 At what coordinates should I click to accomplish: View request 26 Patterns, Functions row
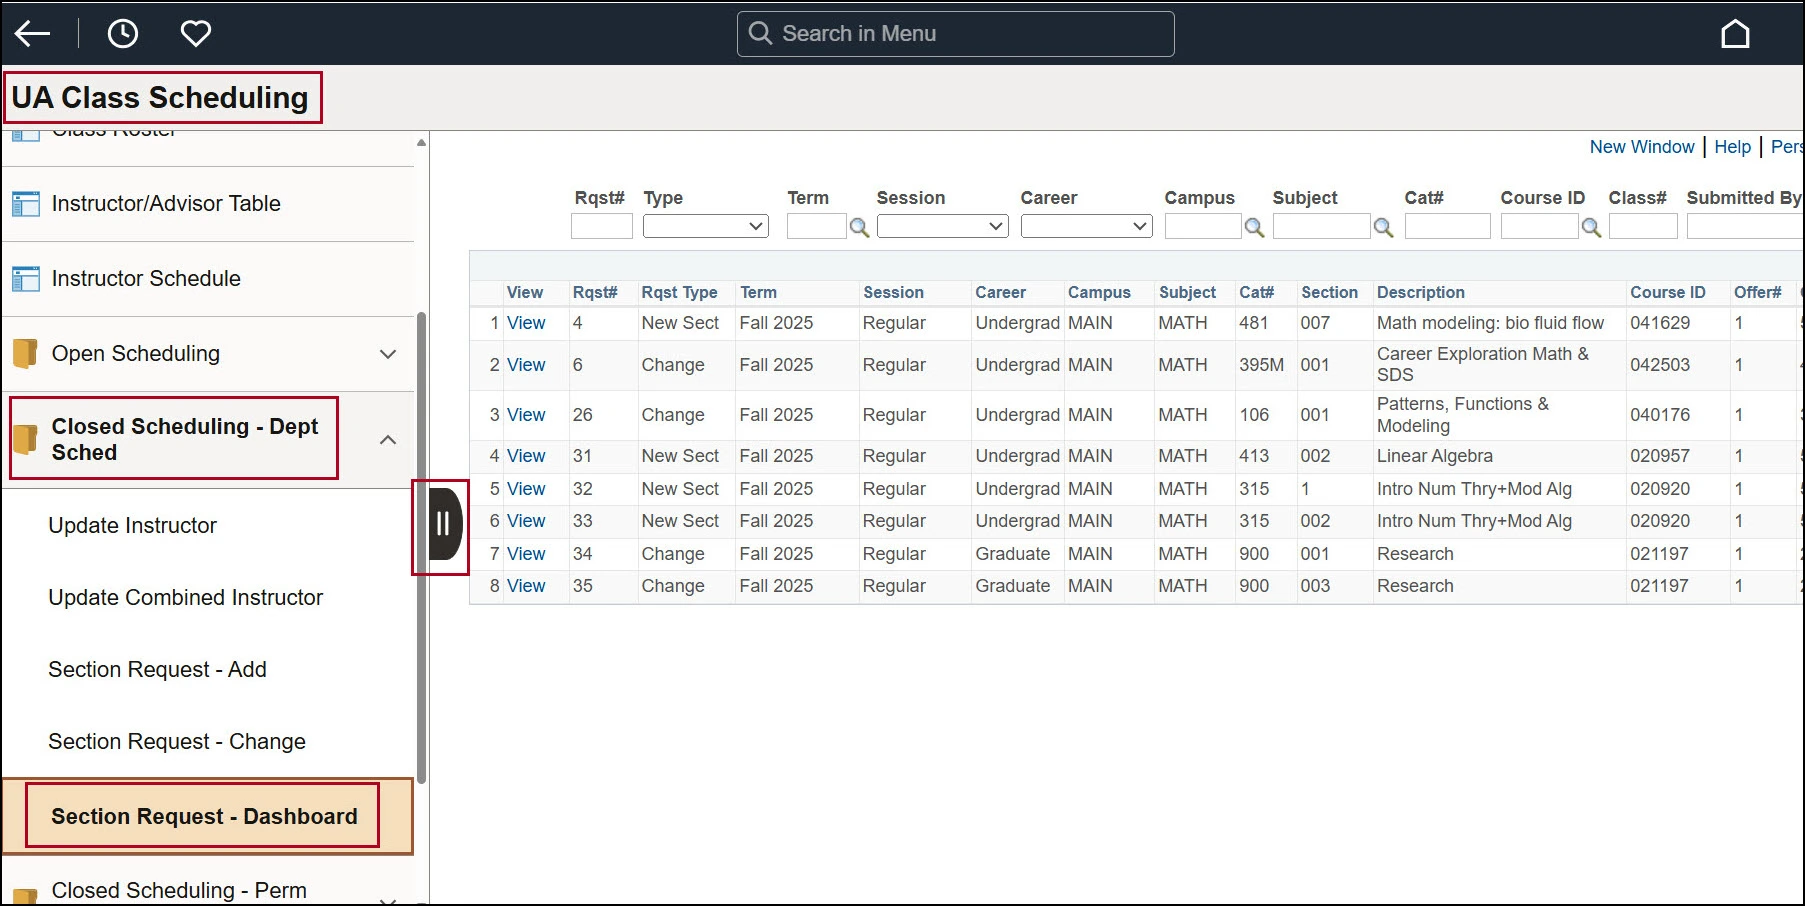(x=526, y=415)
